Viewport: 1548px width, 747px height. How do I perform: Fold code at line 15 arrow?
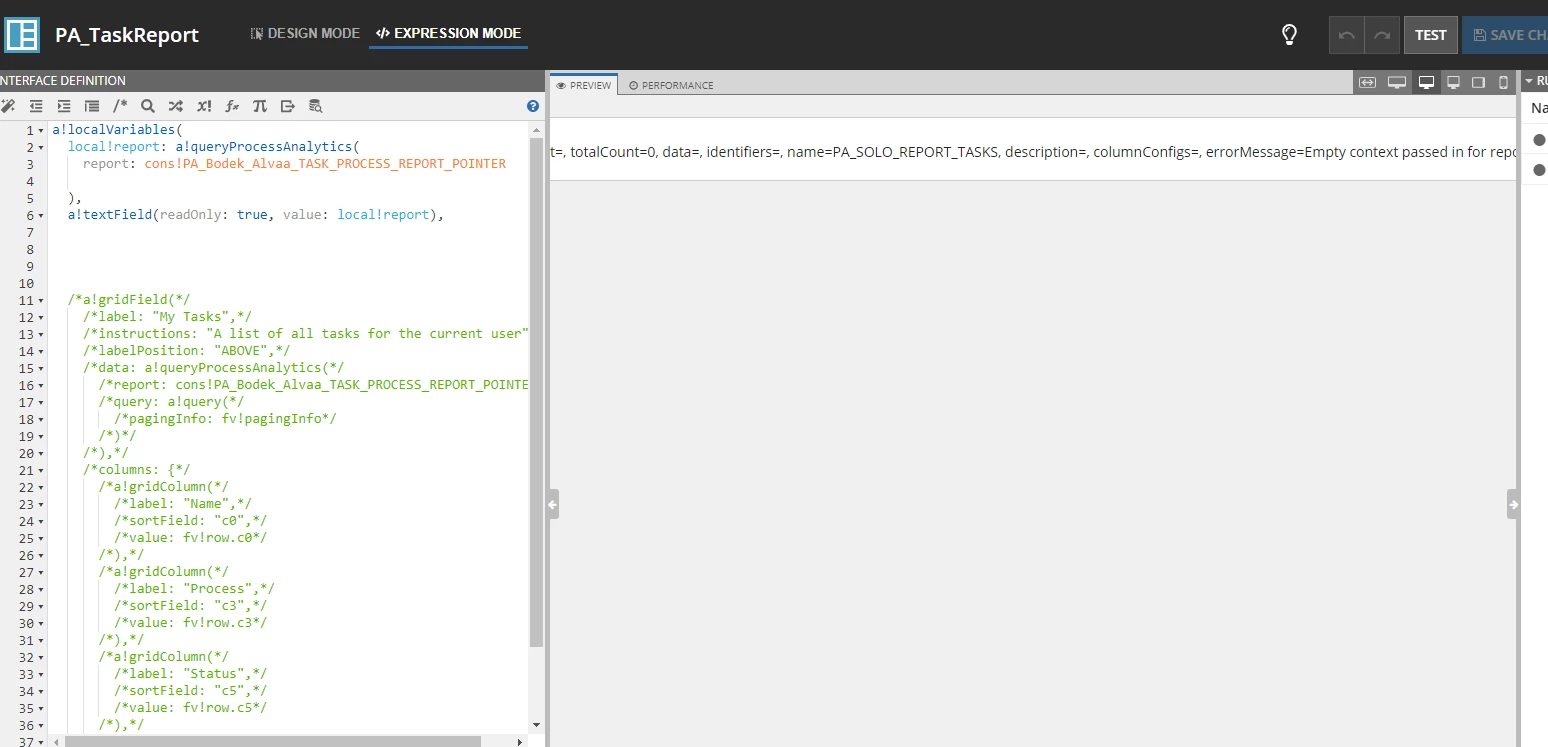[x=41, y=369]
